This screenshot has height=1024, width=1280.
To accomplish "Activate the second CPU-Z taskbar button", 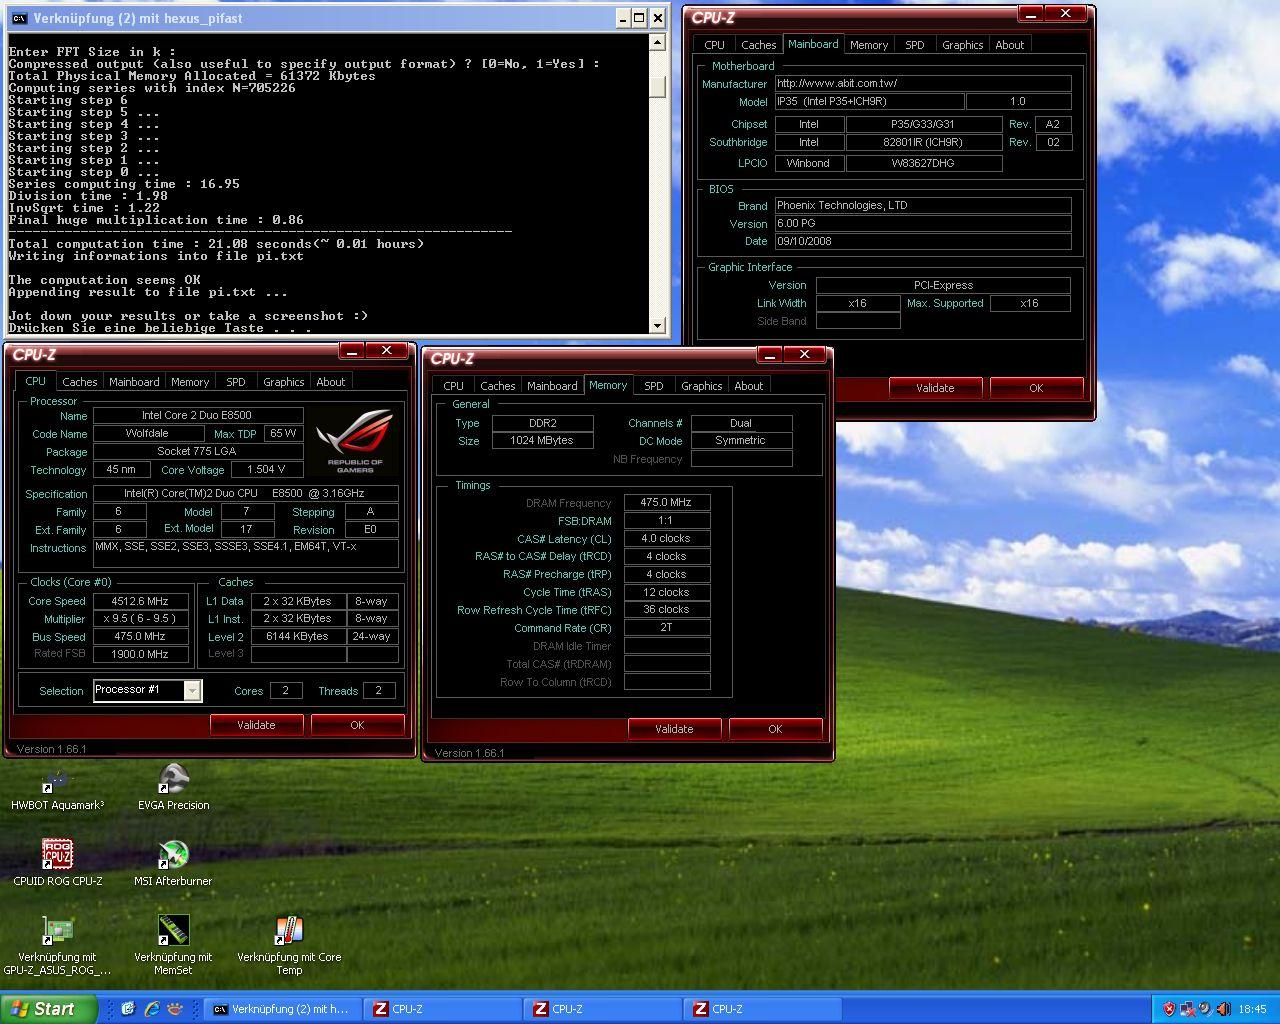I will [602, 1009].
